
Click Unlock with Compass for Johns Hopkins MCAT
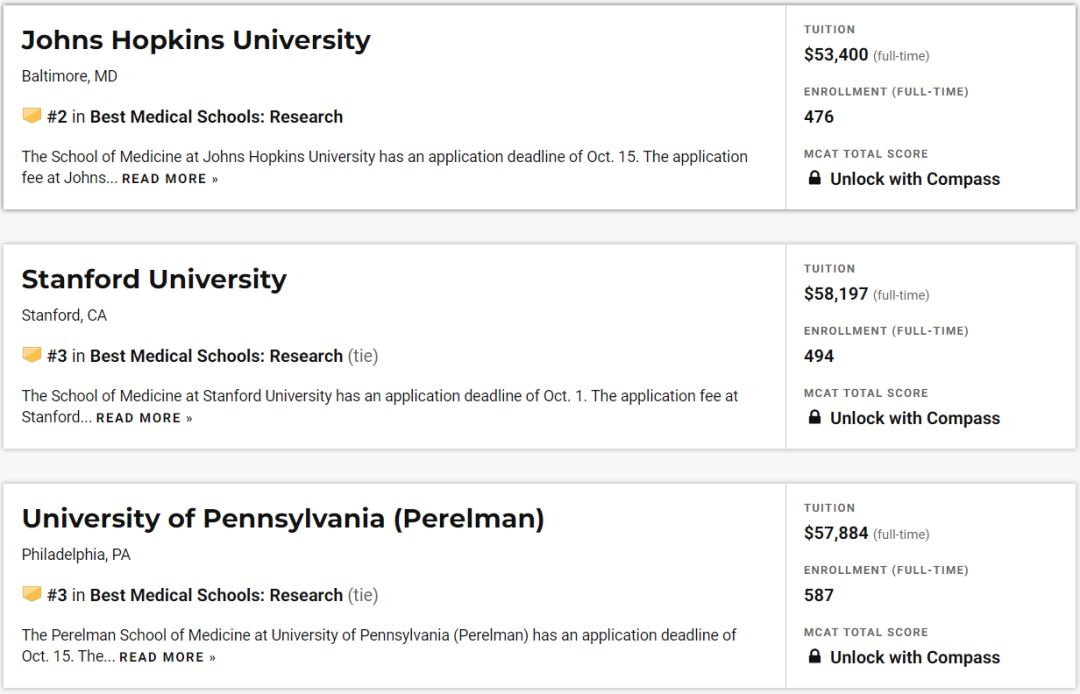(x=914, y=179)
